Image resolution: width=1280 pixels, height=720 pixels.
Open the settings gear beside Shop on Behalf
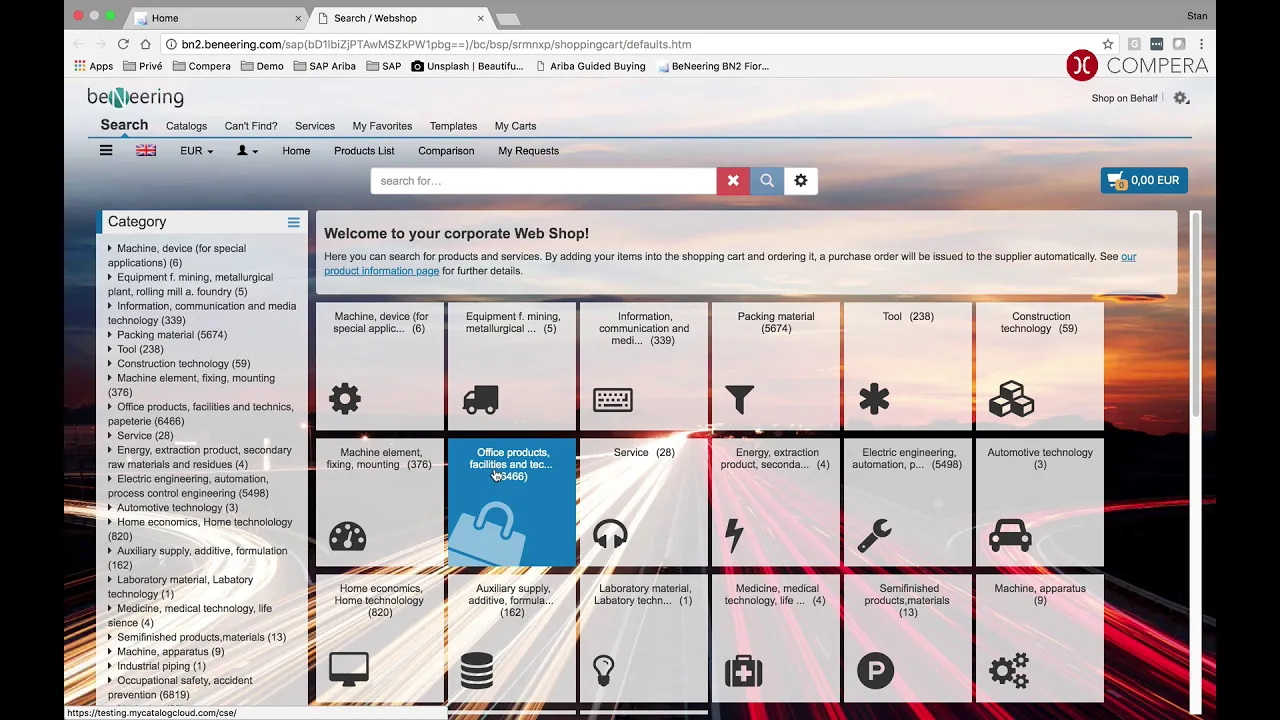(x=1181, y=98)
